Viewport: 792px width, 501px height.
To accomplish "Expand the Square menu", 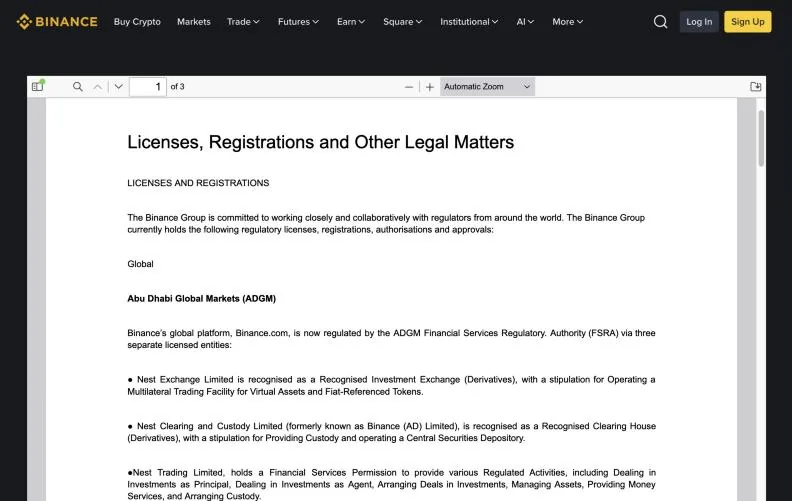I will tap(402, 22).
